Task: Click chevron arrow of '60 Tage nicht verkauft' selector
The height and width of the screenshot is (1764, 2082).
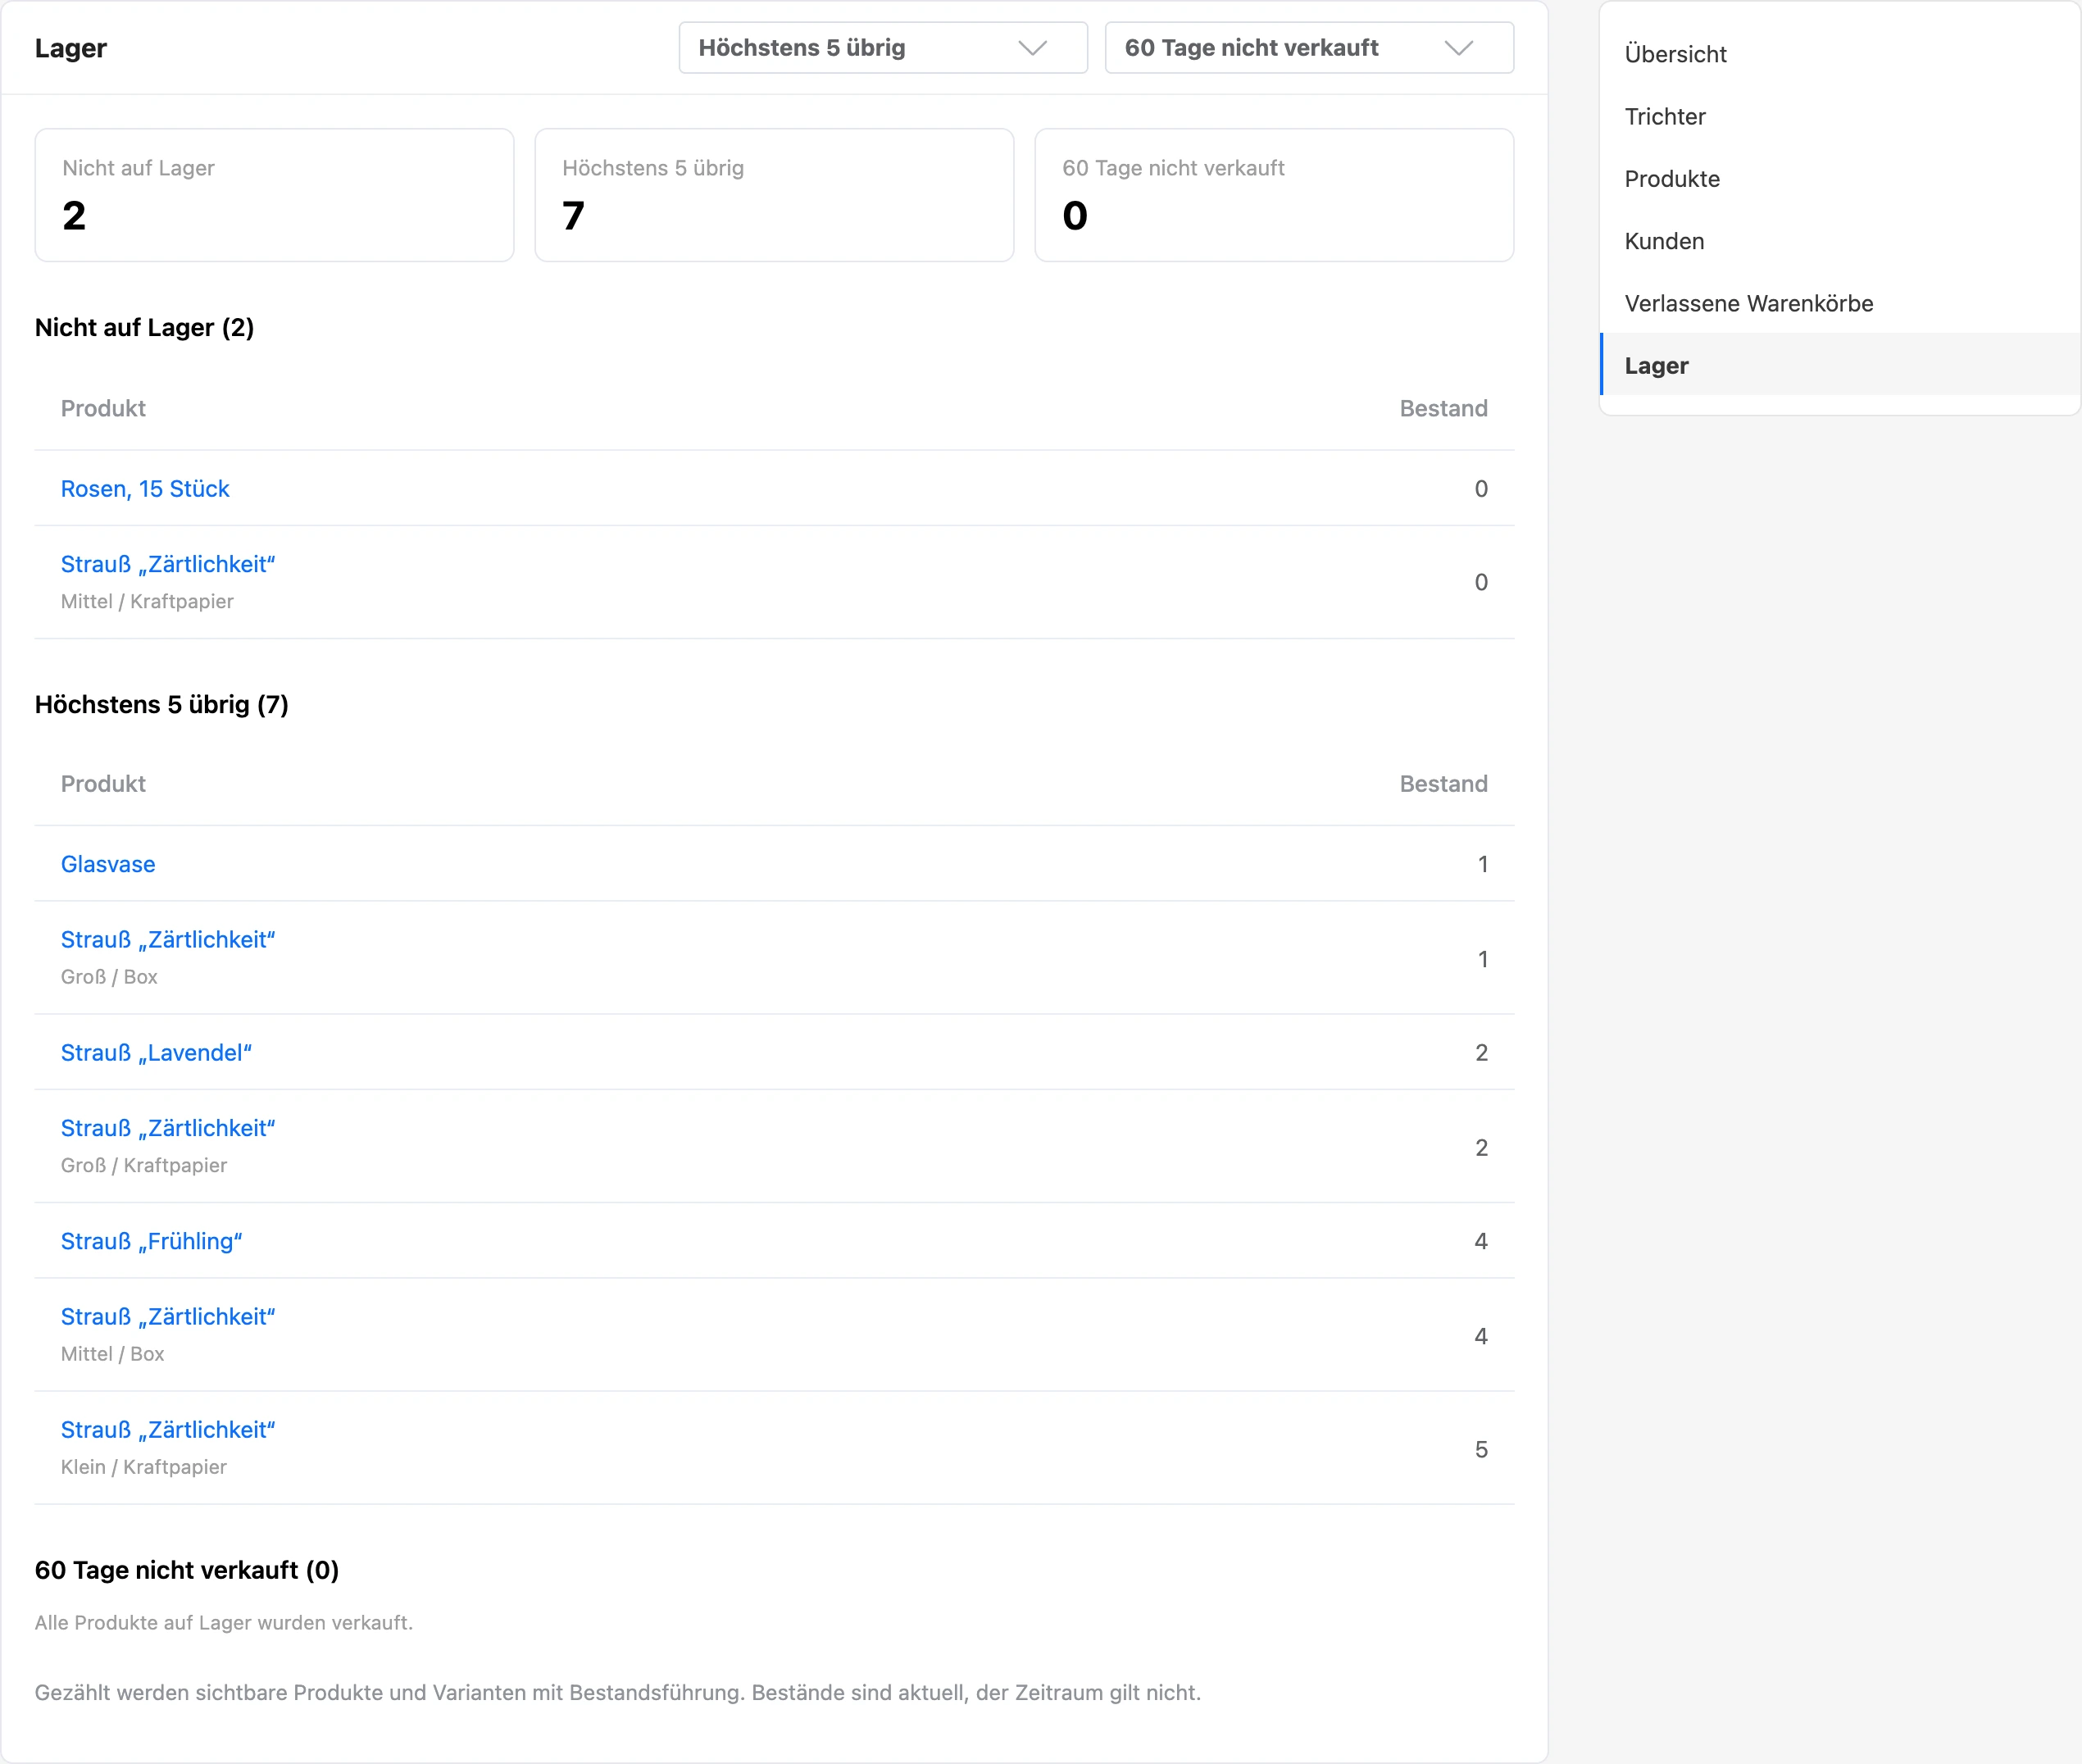Action: (x=1459, y=48)
